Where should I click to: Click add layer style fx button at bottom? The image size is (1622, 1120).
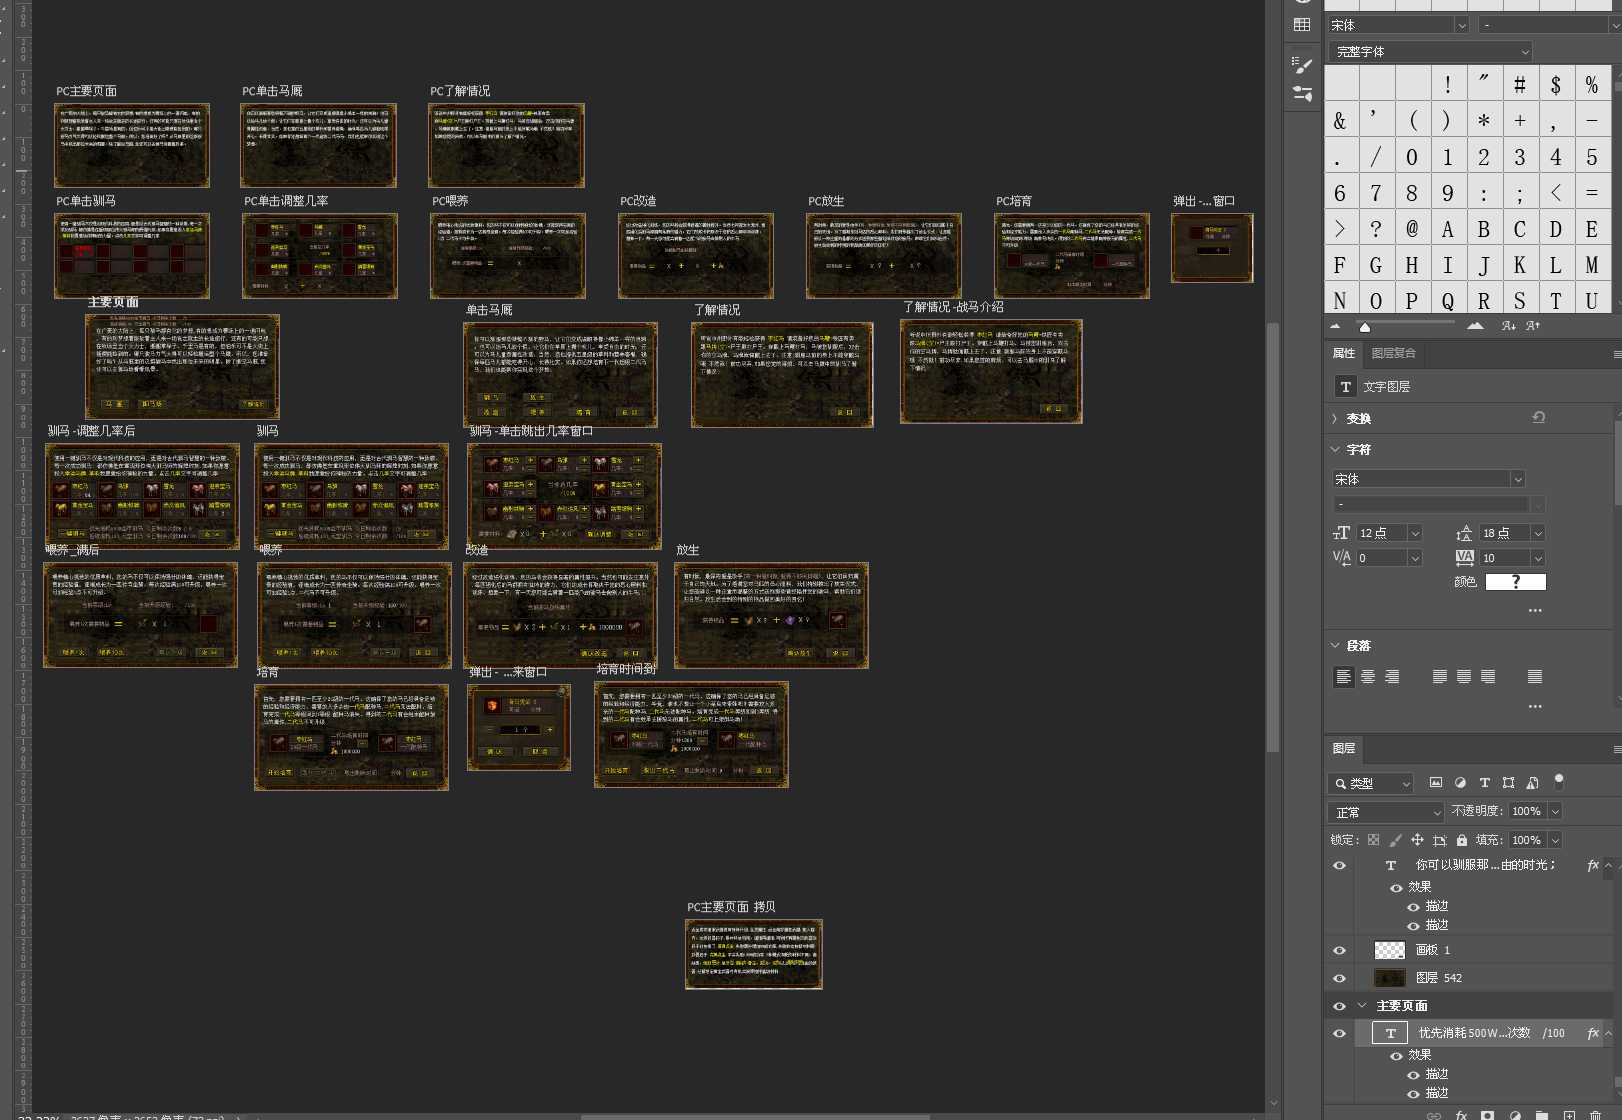point(1461,1115)
